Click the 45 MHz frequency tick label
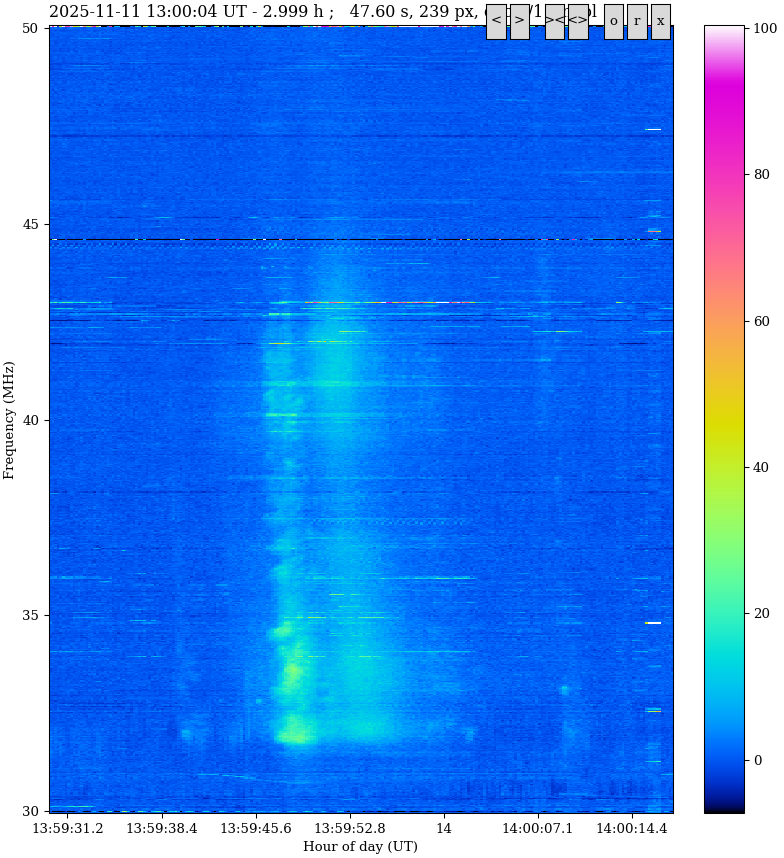784x858 pixels. (x=30, y=225)
